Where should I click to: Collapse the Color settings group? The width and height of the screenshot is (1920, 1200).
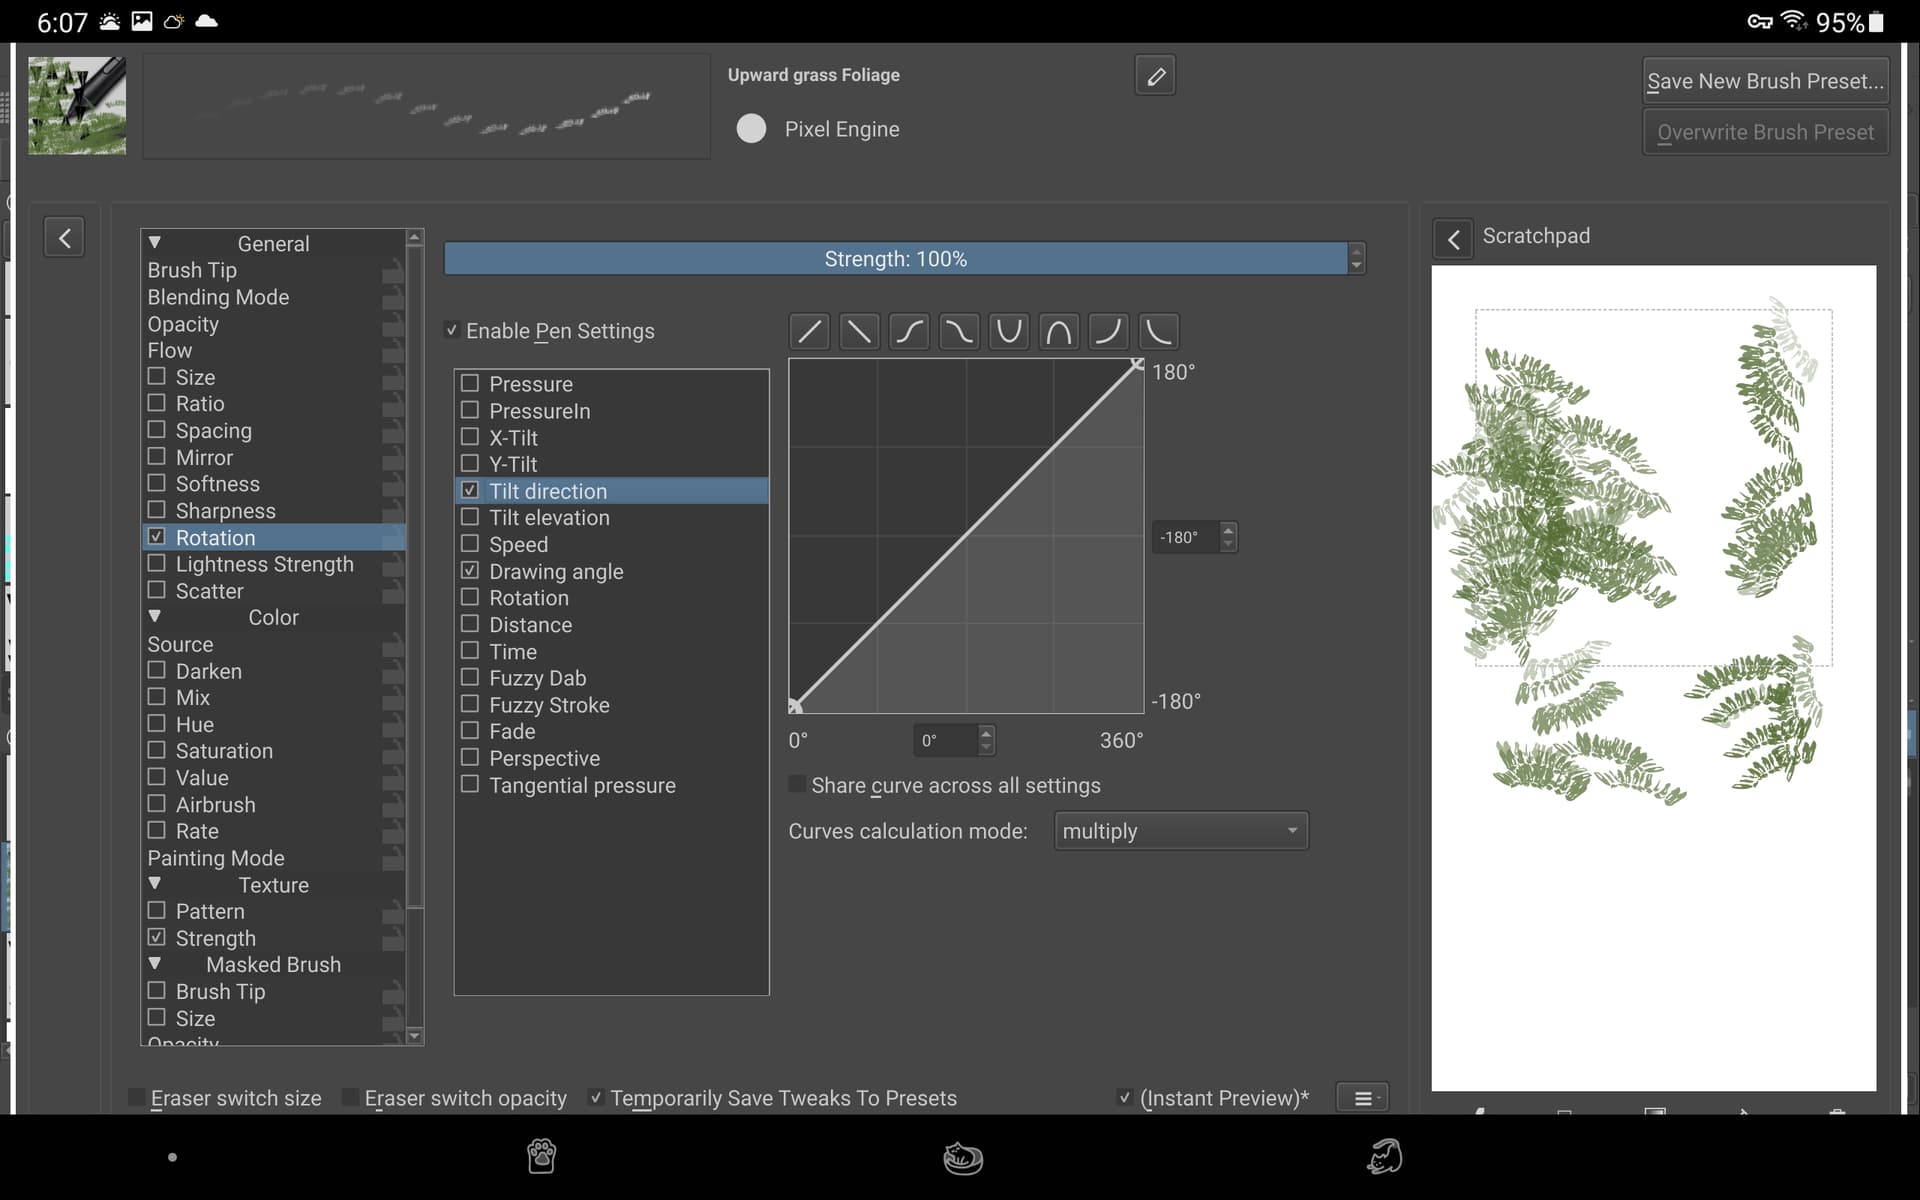155,617
